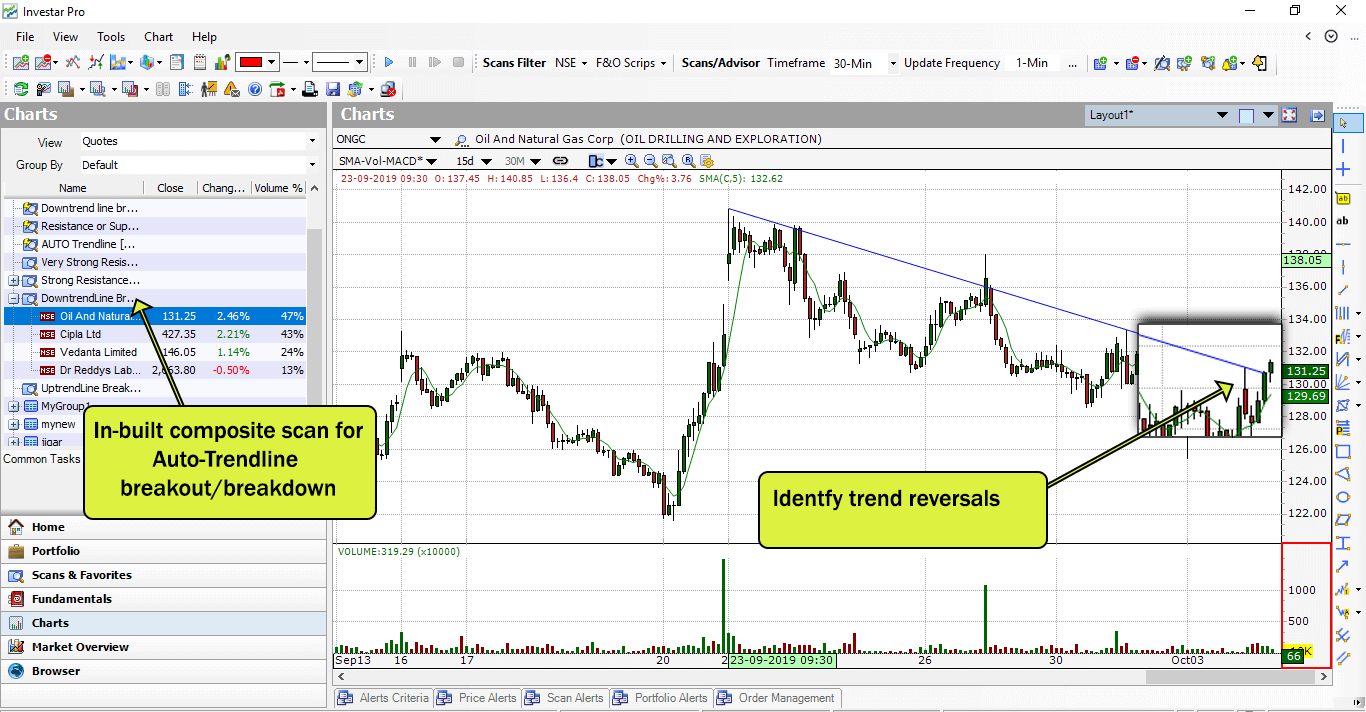Screen dimensions: 1366x712
Task: Click the print chart icon
Action: click(310, 88)
